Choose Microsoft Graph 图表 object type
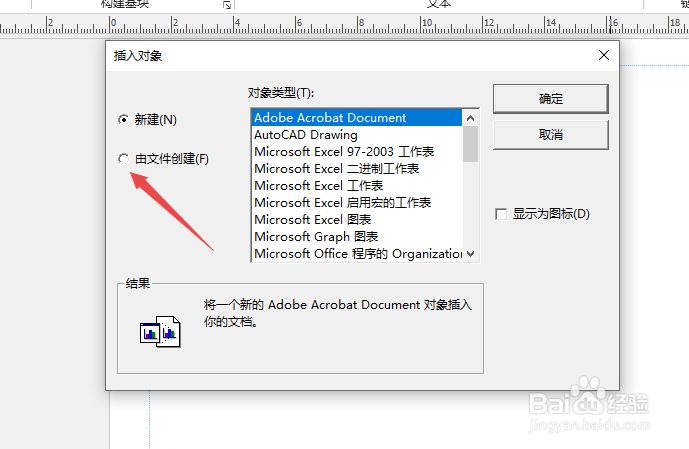 357,237
